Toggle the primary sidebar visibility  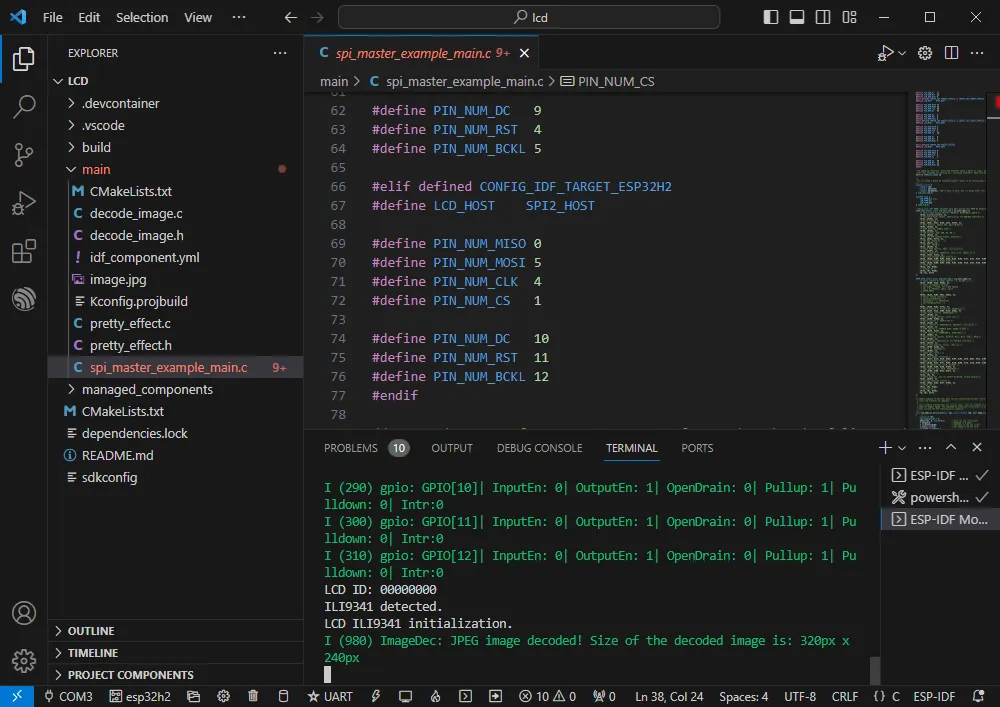(771, 17)
